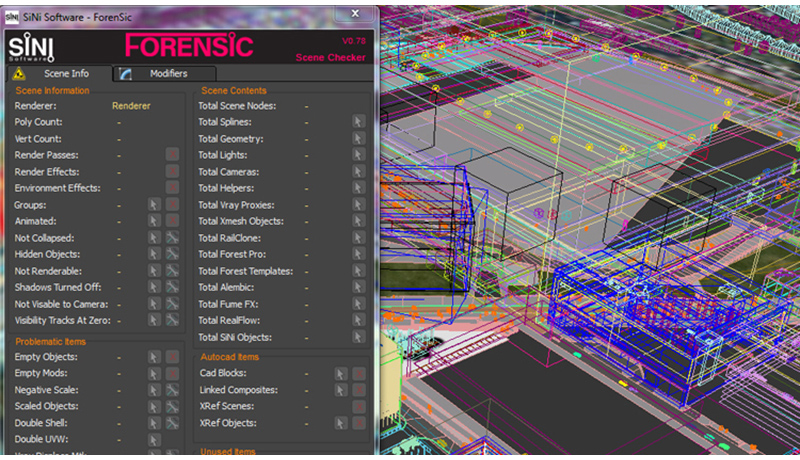Click the yellow "Renderer" value text
This screenshot has width=800, height=460.
click(x=131, y=106)
